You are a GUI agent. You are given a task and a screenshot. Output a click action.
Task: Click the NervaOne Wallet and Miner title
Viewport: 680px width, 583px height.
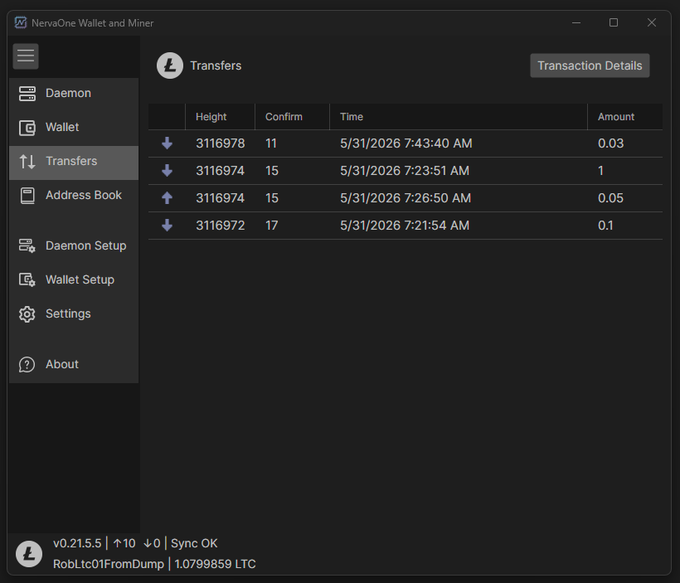click(92, 23)
